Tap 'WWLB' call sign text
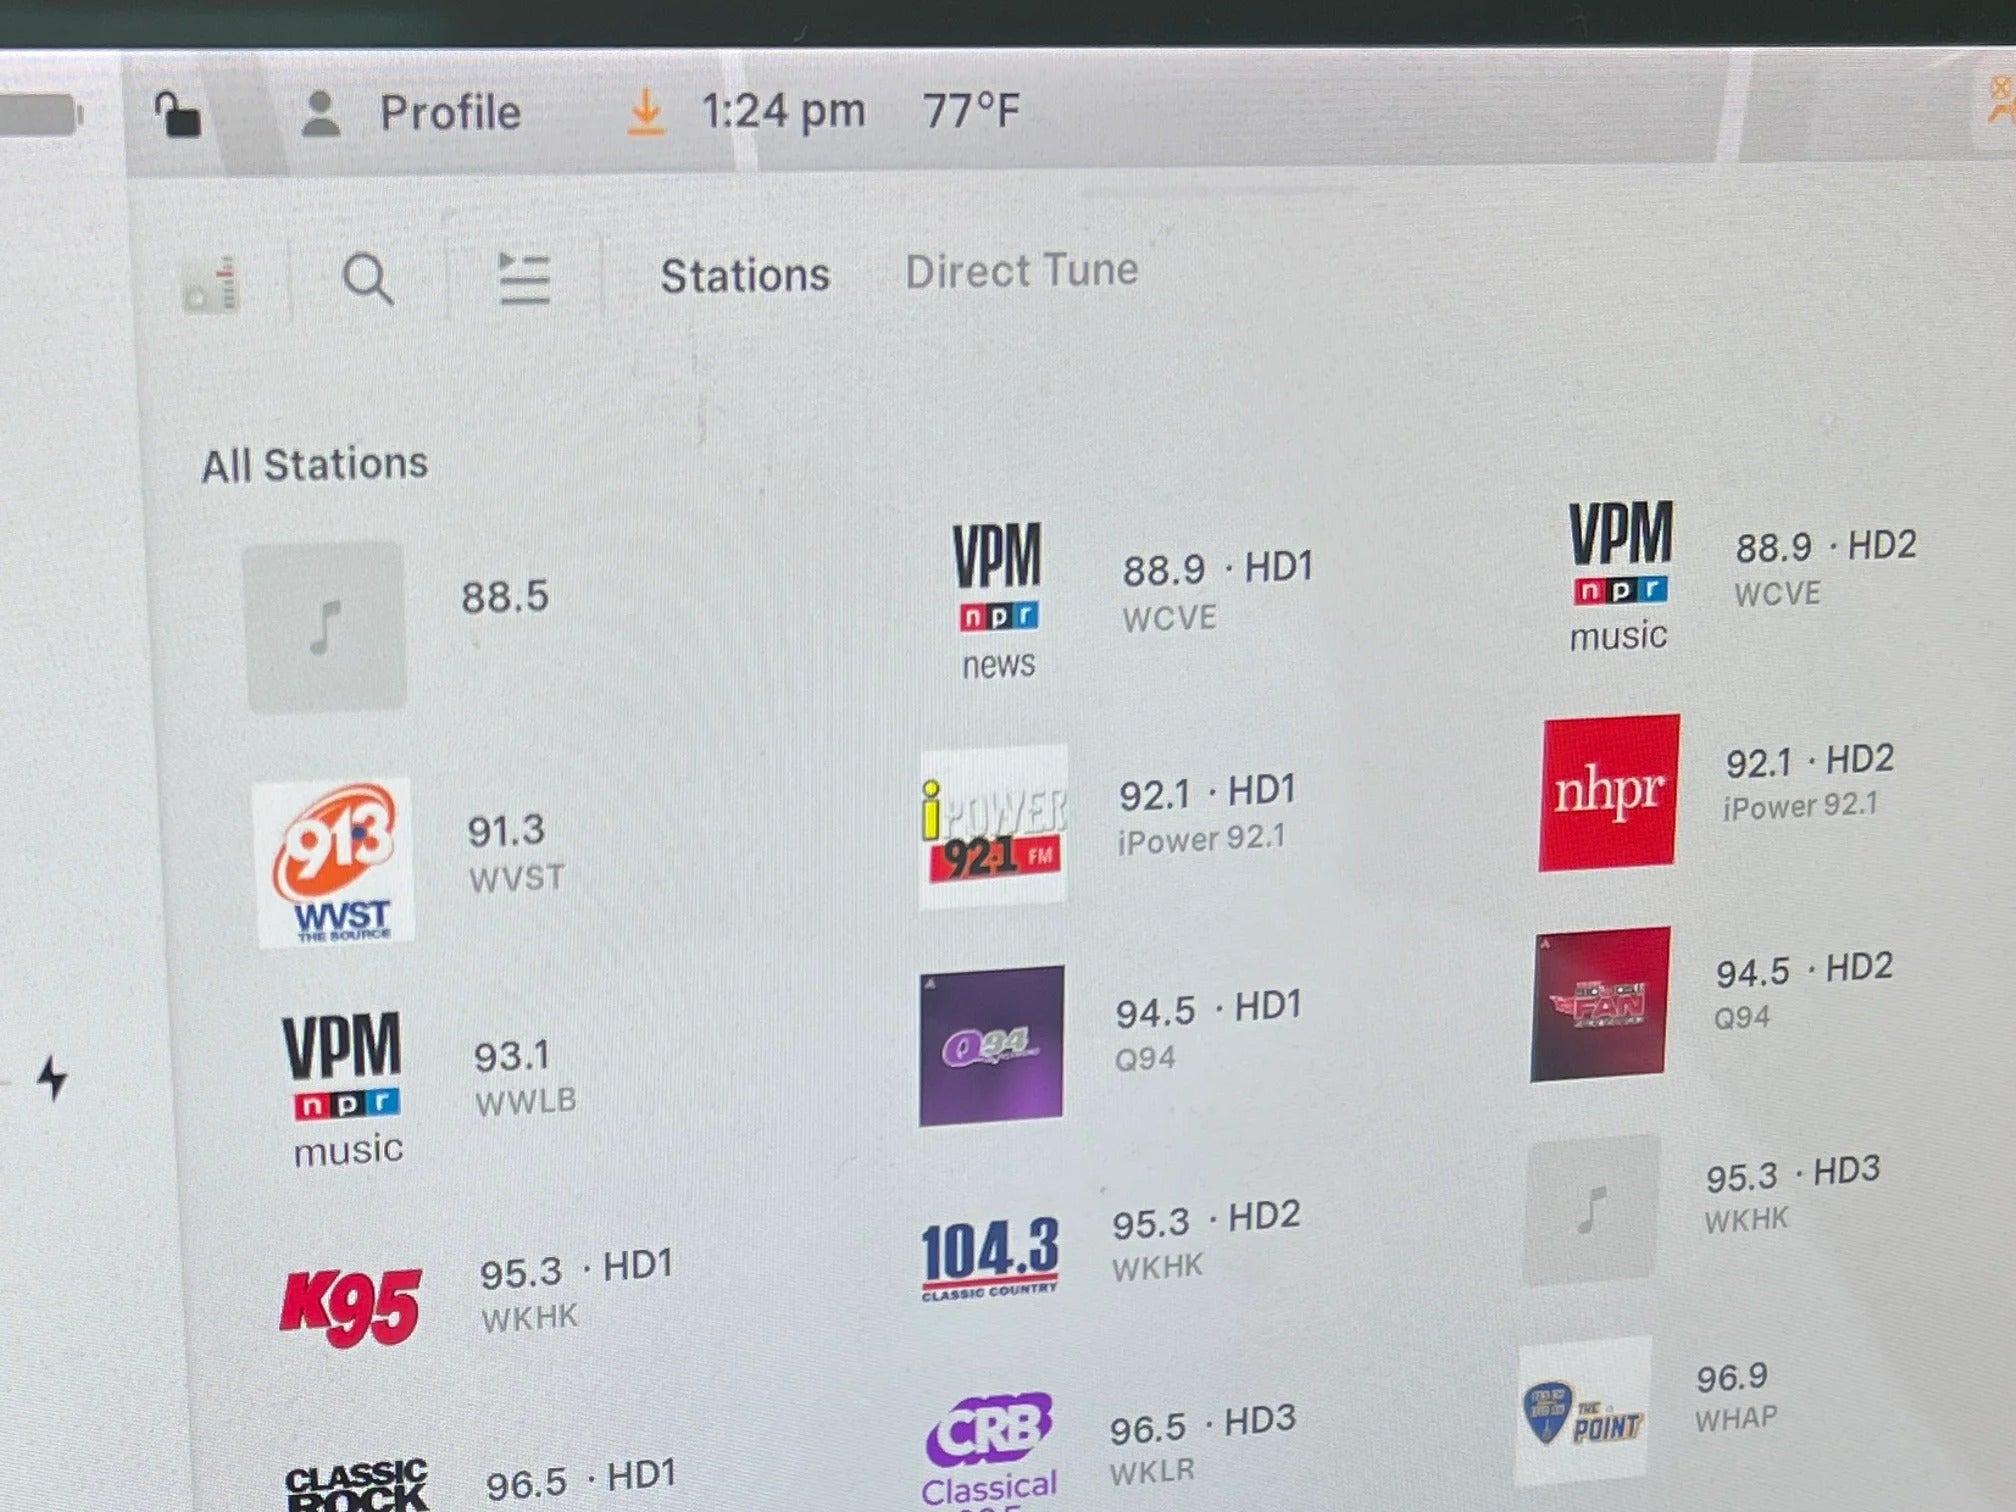Viewport: 2016px width, 1512px height. [526, 1102]
